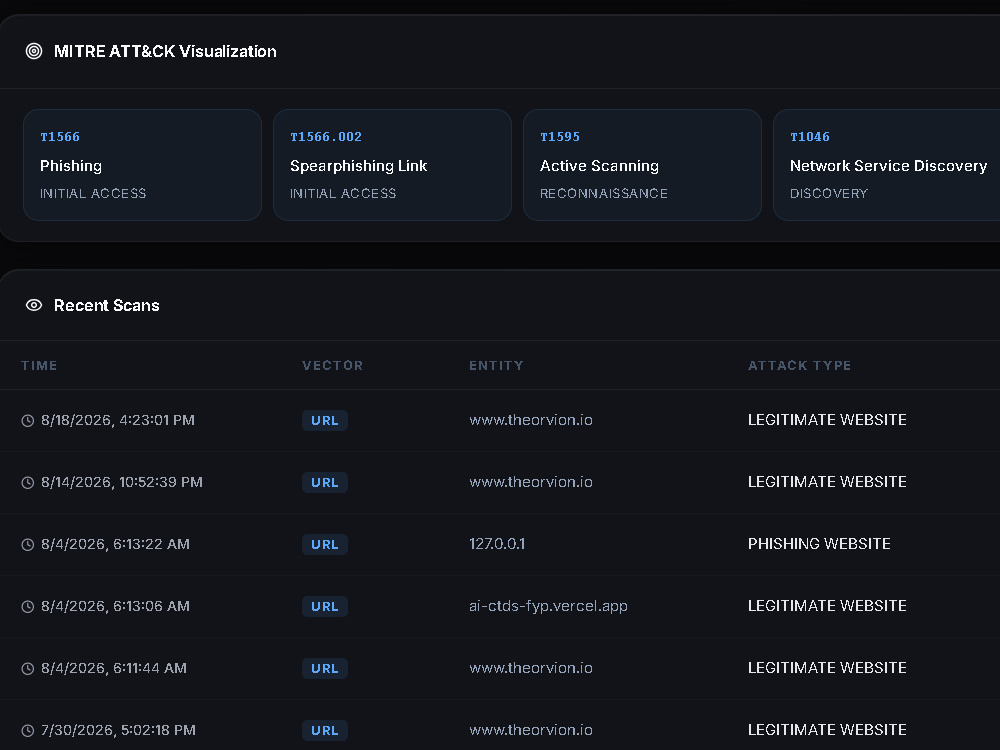
Task: Click INITIAL ACCESS label under Spearphishing Link
Action: coord(343,193)
